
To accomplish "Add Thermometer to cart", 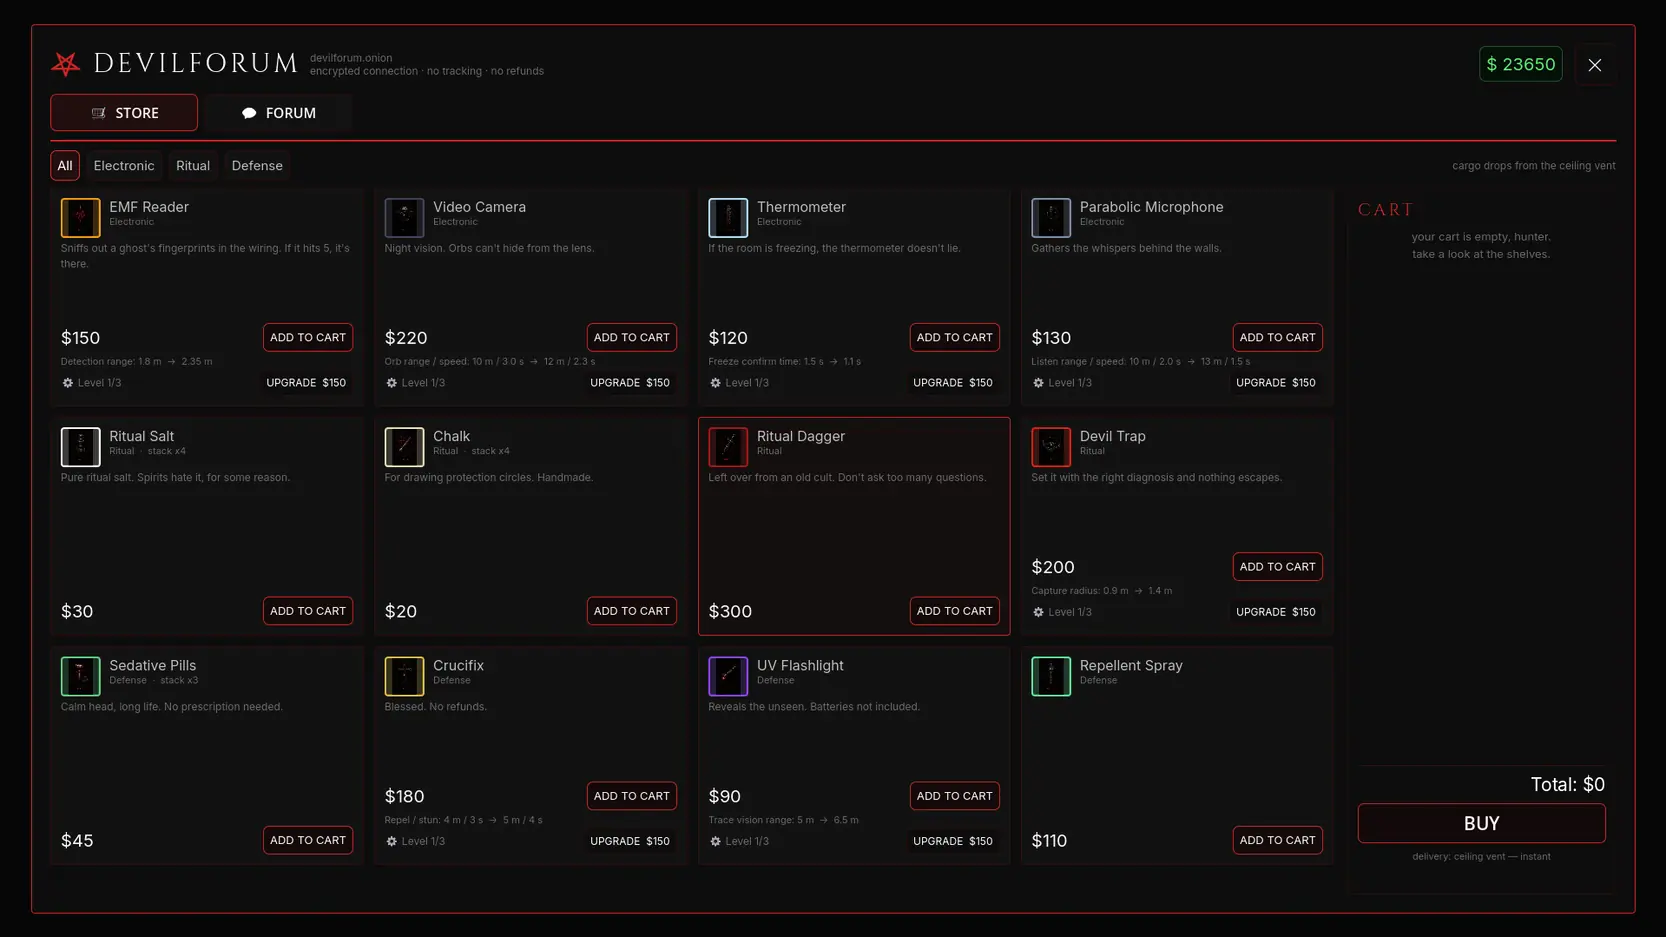I will 955,338.
